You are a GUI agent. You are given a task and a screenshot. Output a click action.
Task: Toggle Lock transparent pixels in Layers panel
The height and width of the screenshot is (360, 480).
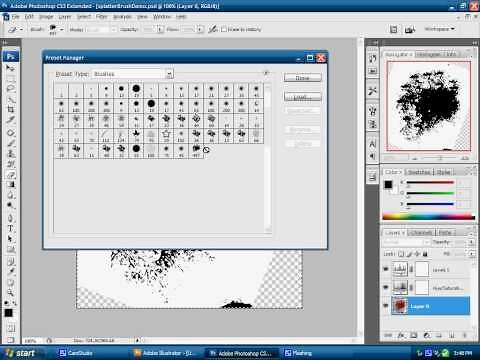(x=401, y=254)
